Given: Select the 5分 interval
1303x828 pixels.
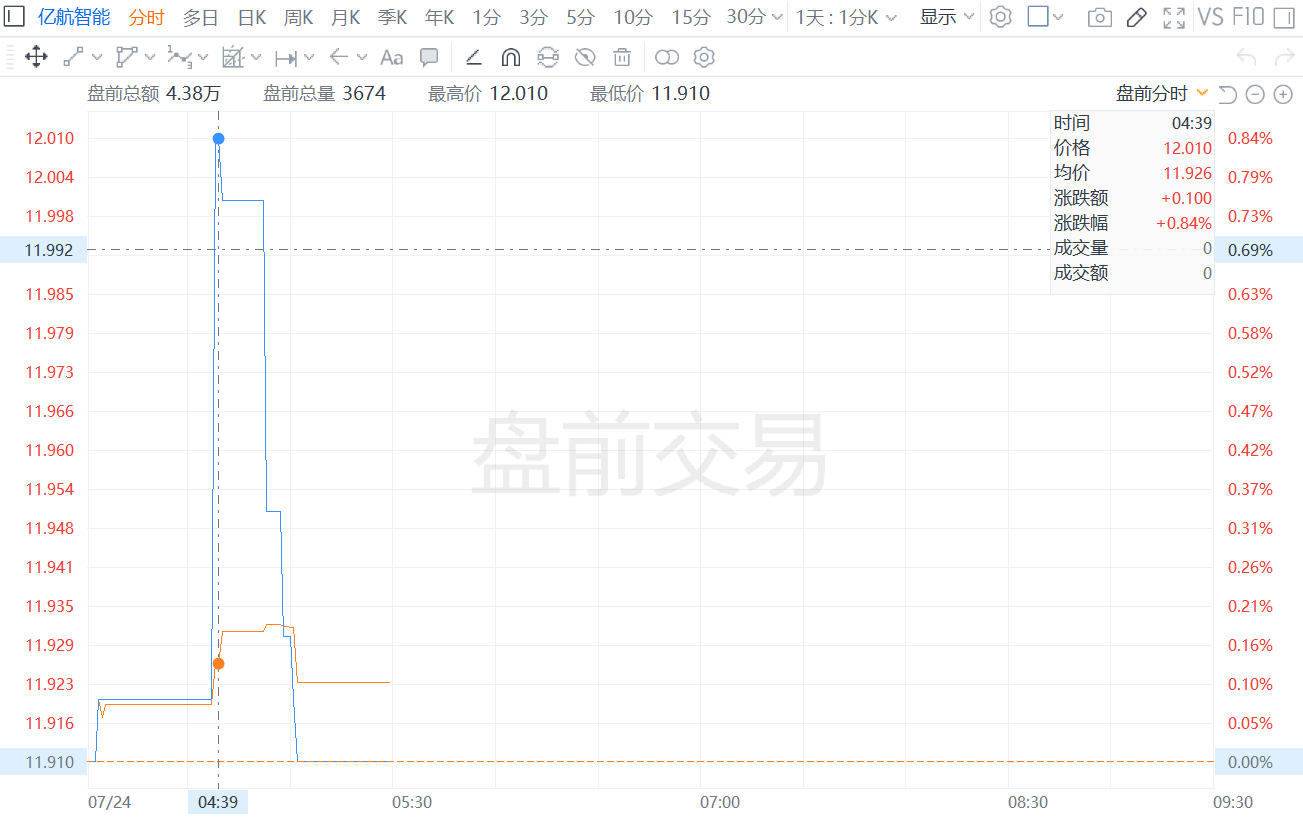Looking at the screenshot, I should coord(581,17).
